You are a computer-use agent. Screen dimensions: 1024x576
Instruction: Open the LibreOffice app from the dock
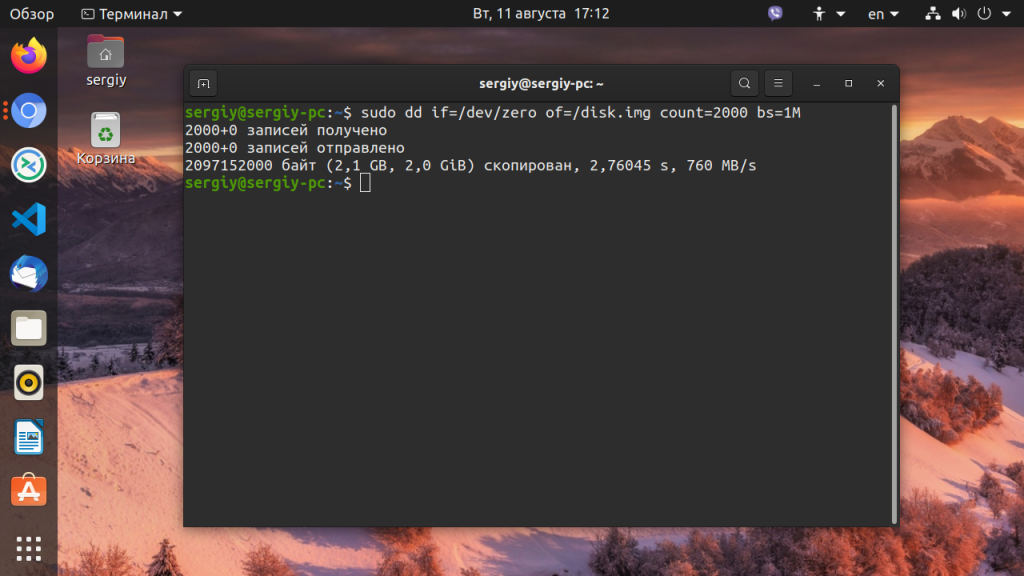[28, 437]
